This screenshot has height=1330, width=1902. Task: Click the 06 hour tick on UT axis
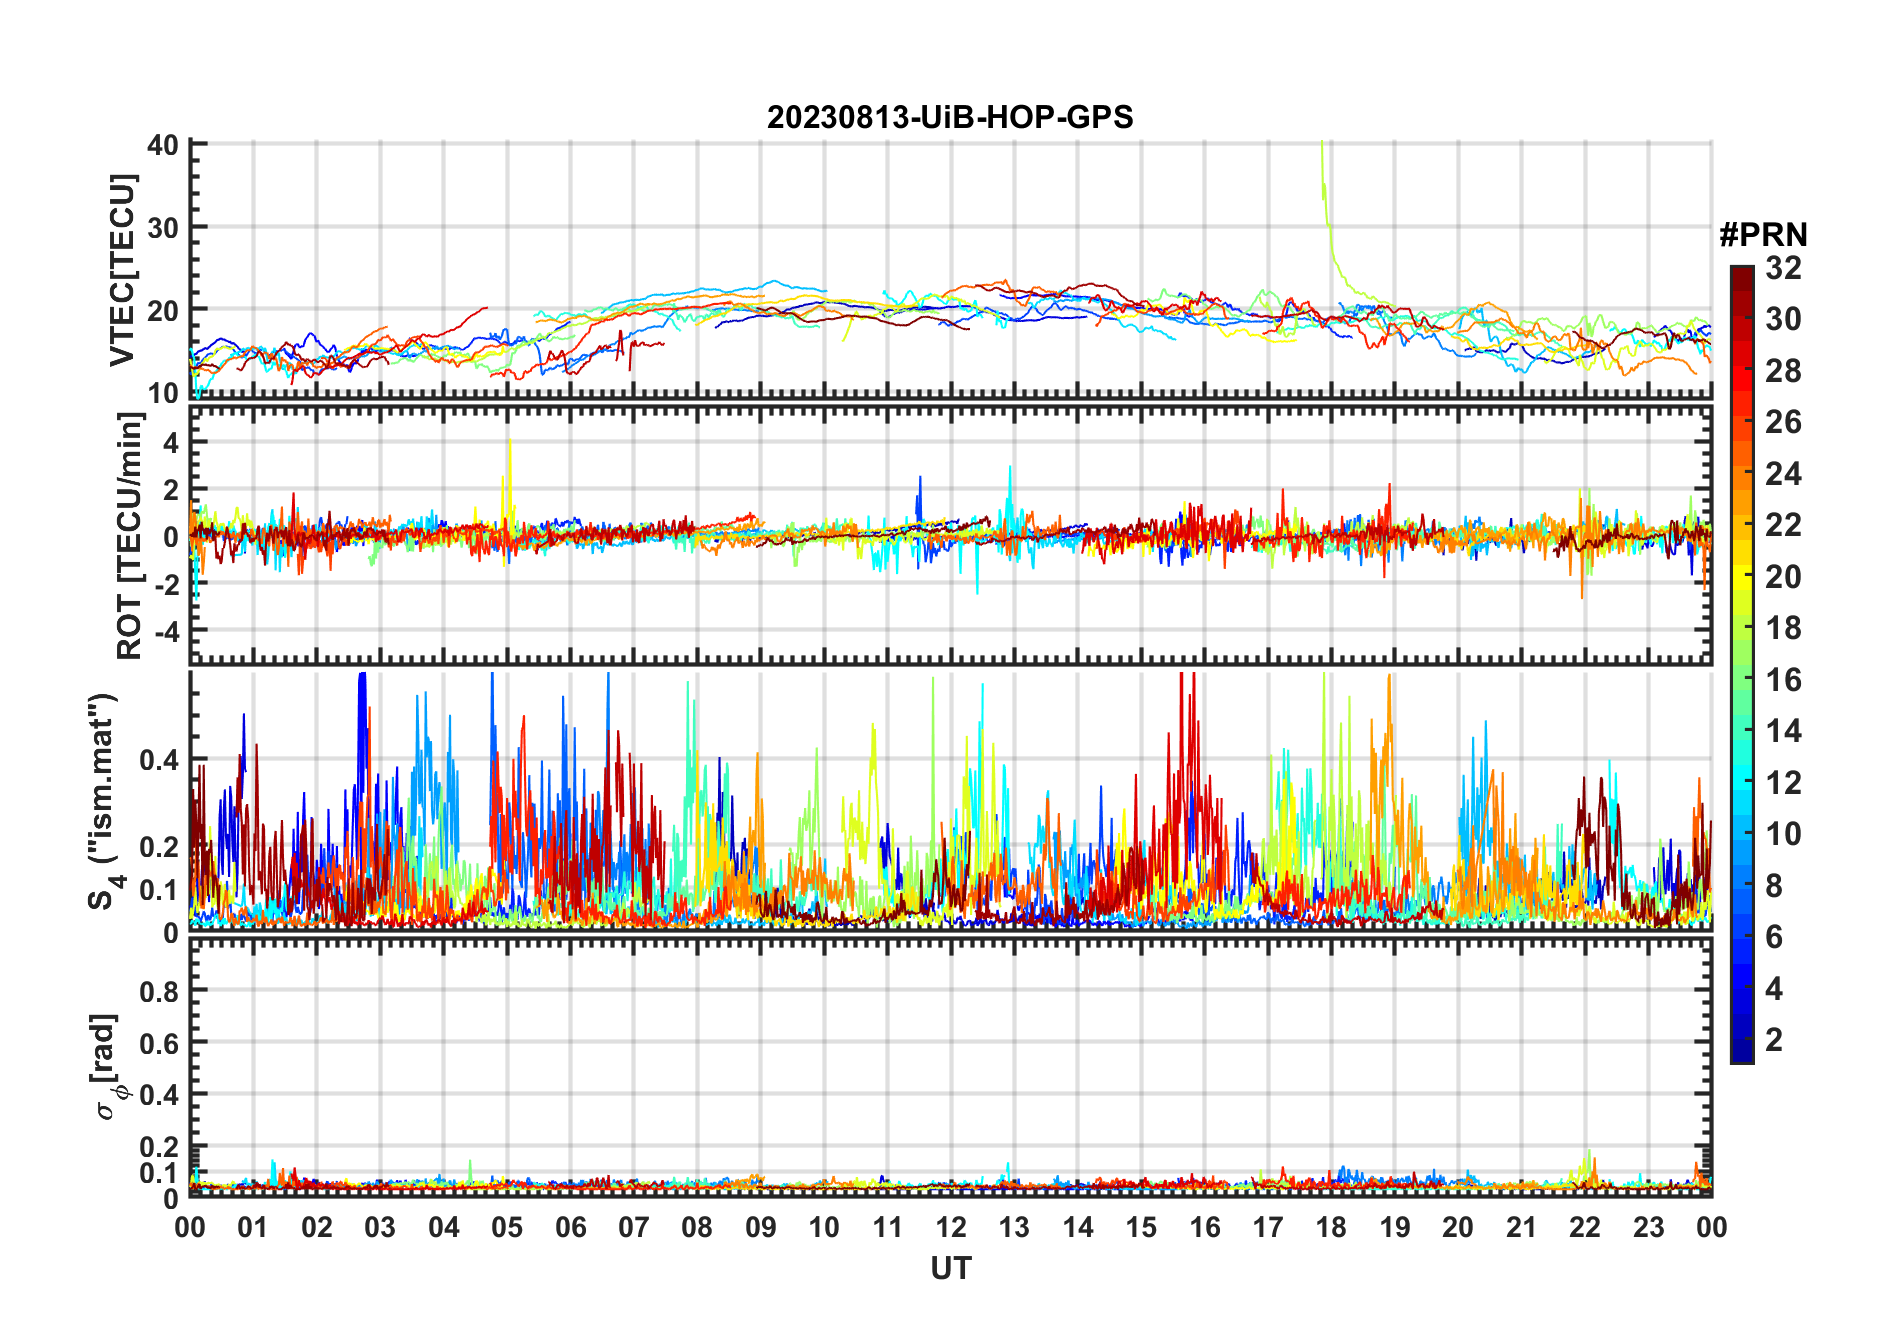click(x=570, y=1227)
